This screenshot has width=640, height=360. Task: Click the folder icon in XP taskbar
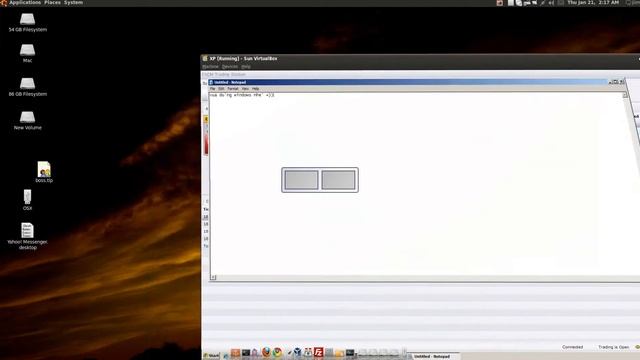pos(339,353)
